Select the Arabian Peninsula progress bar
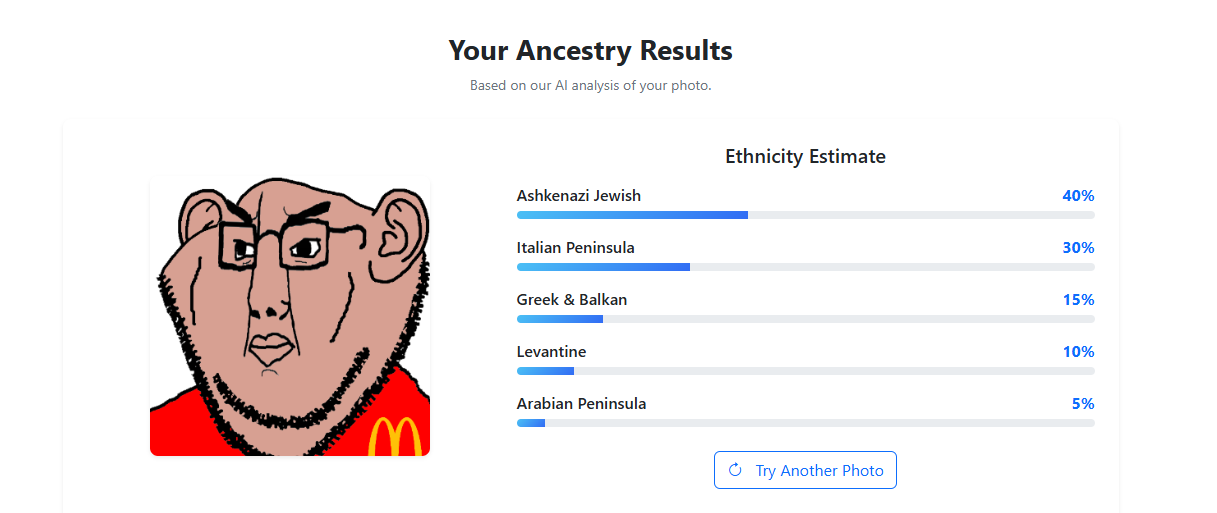The image size is (1217, 513). point(805,423)
